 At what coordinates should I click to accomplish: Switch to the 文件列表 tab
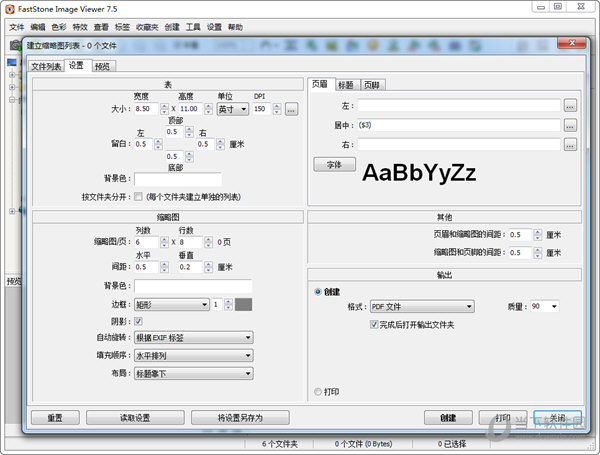tap(46, 66)
